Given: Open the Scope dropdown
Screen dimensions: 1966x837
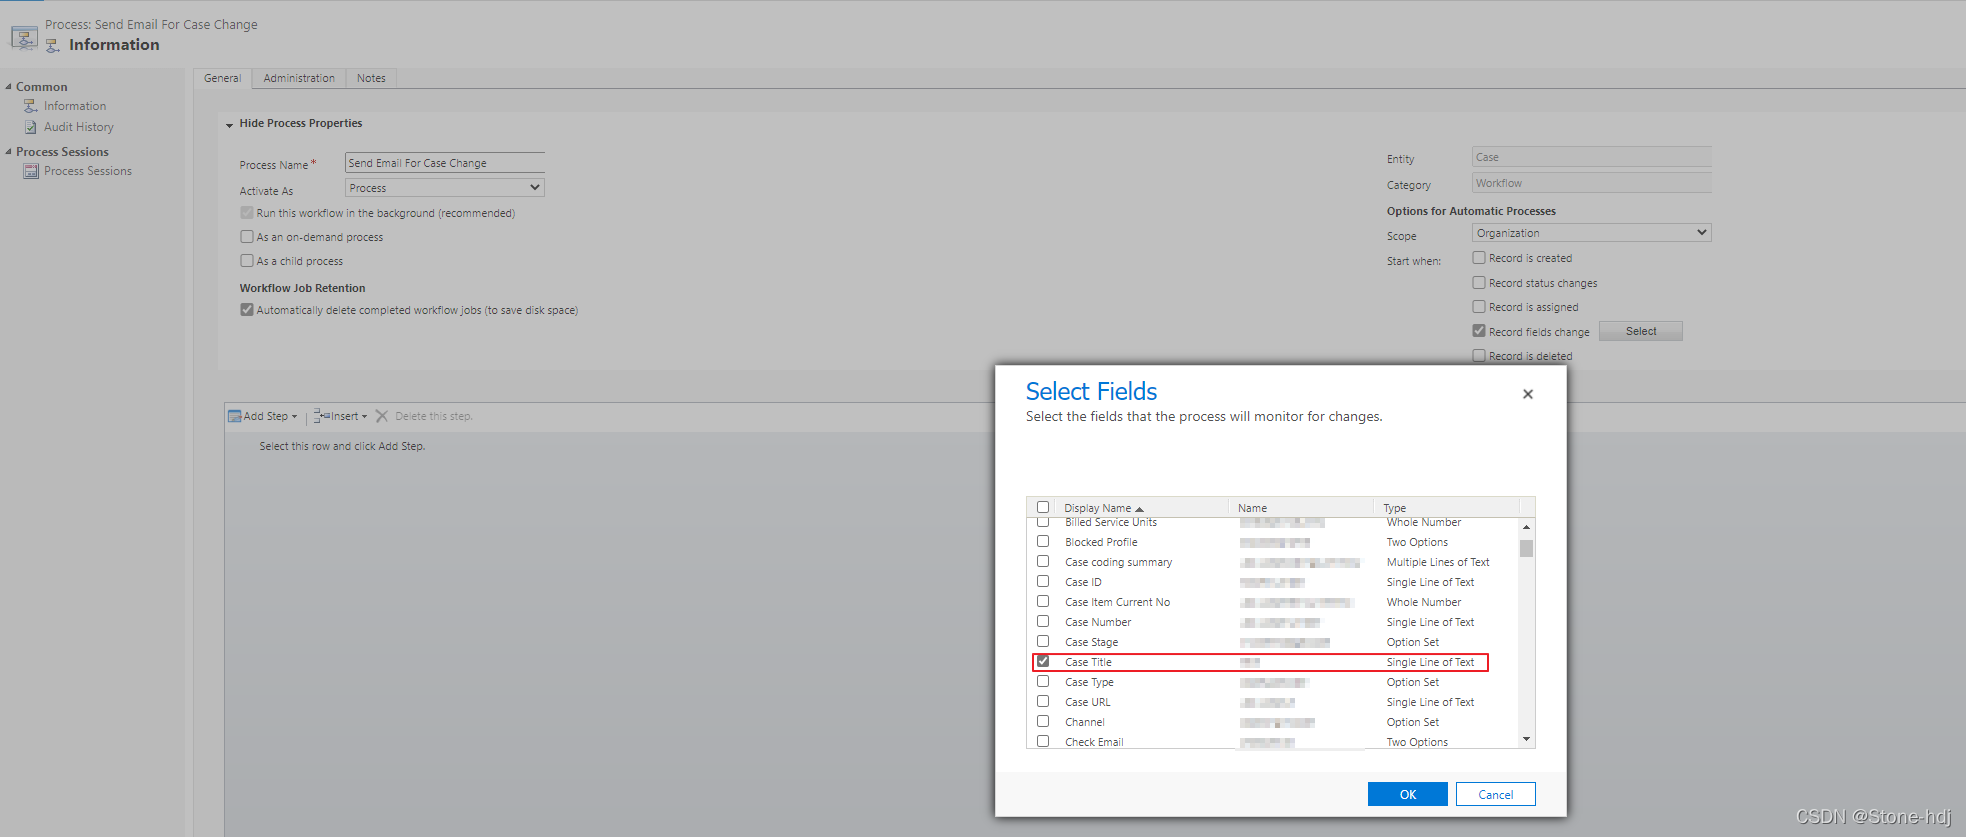Looking at the screenshot, I should [1591, 233].
